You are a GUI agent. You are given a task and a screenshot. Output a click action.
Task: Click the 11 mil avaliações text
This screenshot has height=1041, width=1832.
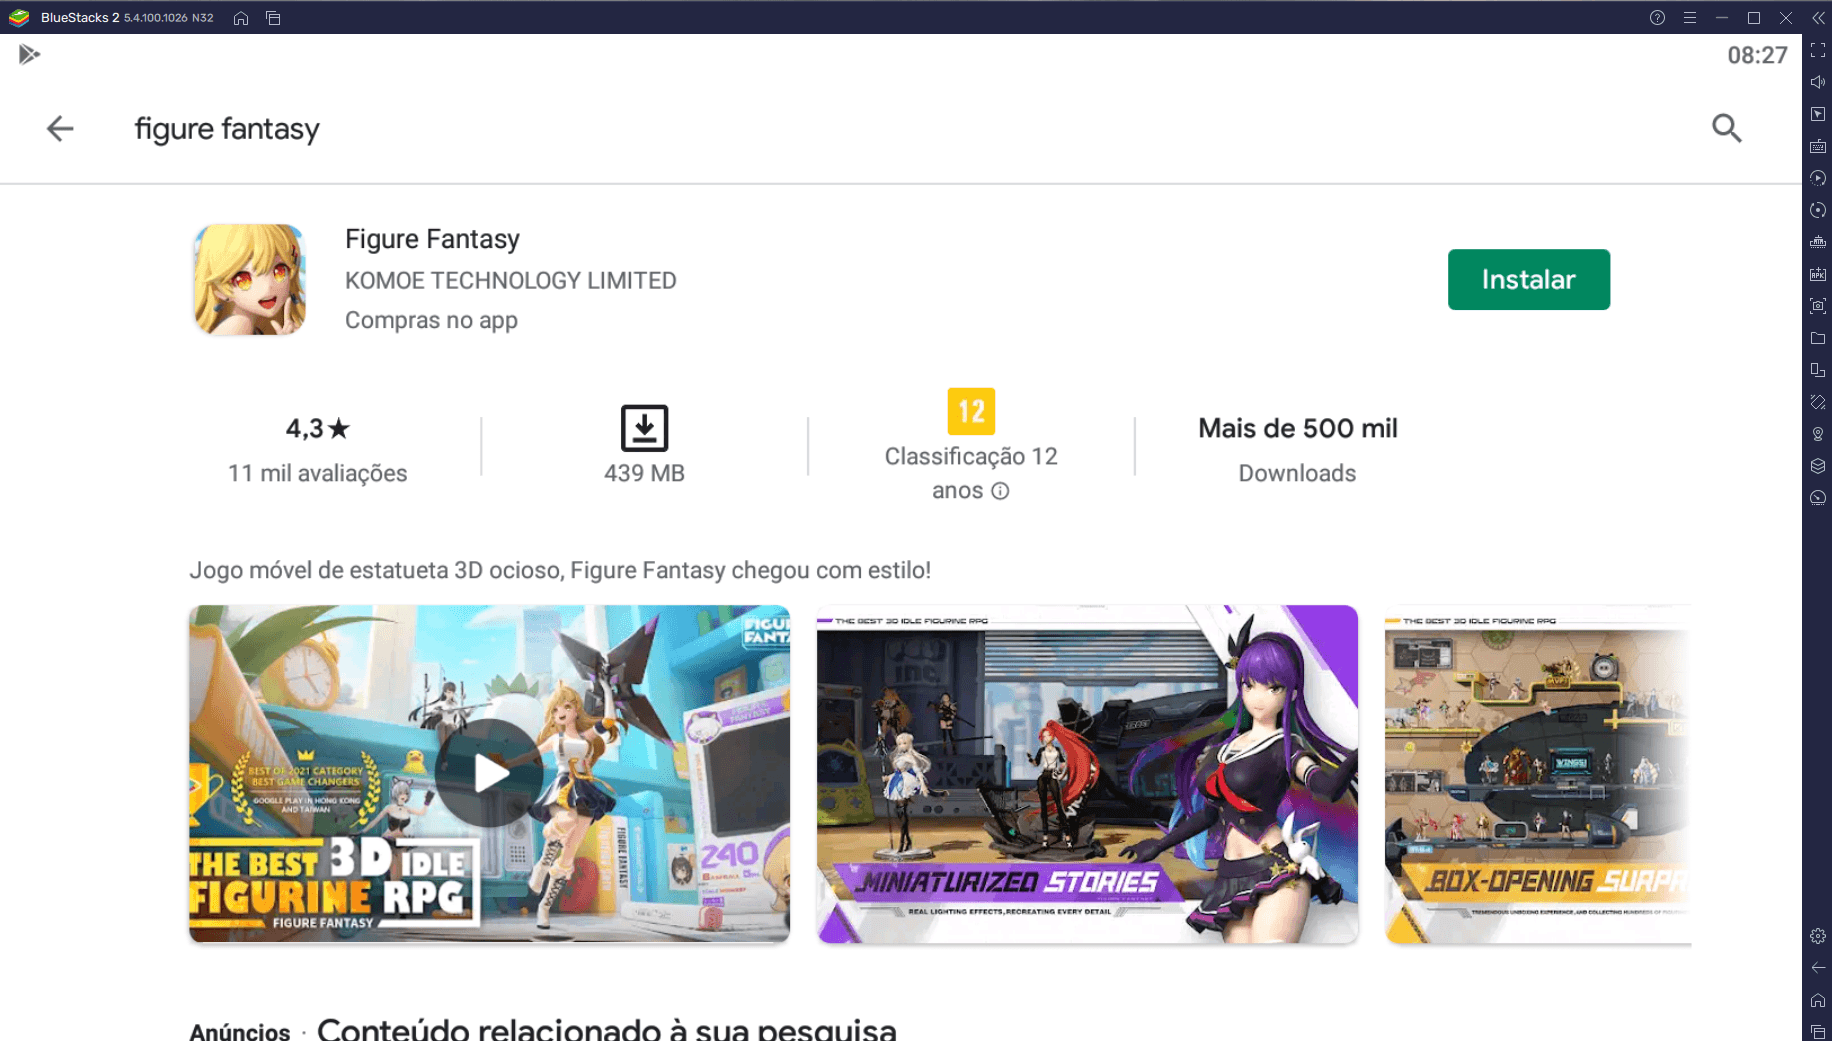click(x=318, y=473)
